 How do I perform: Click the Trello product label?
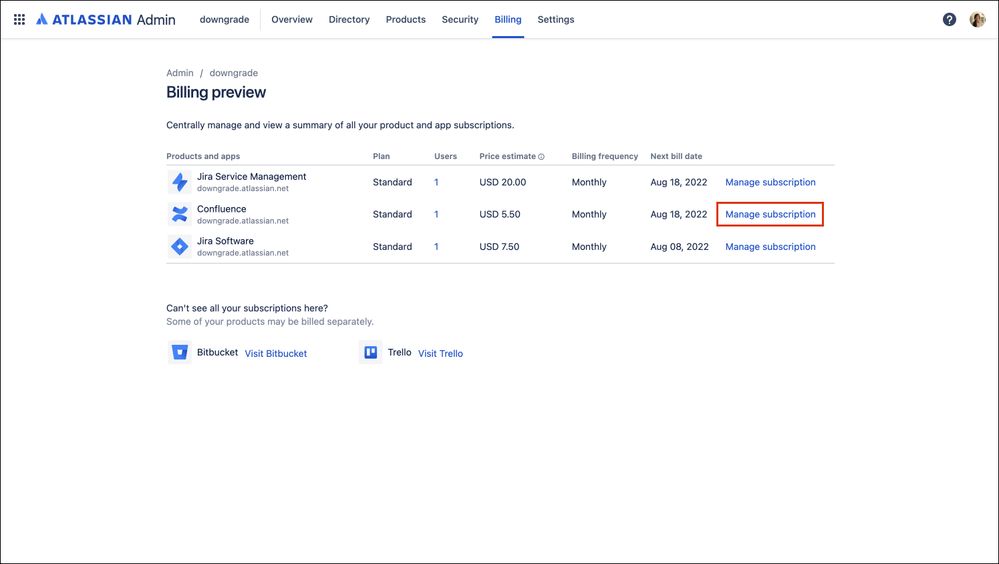pyautogui.click(x=399, y=352)
